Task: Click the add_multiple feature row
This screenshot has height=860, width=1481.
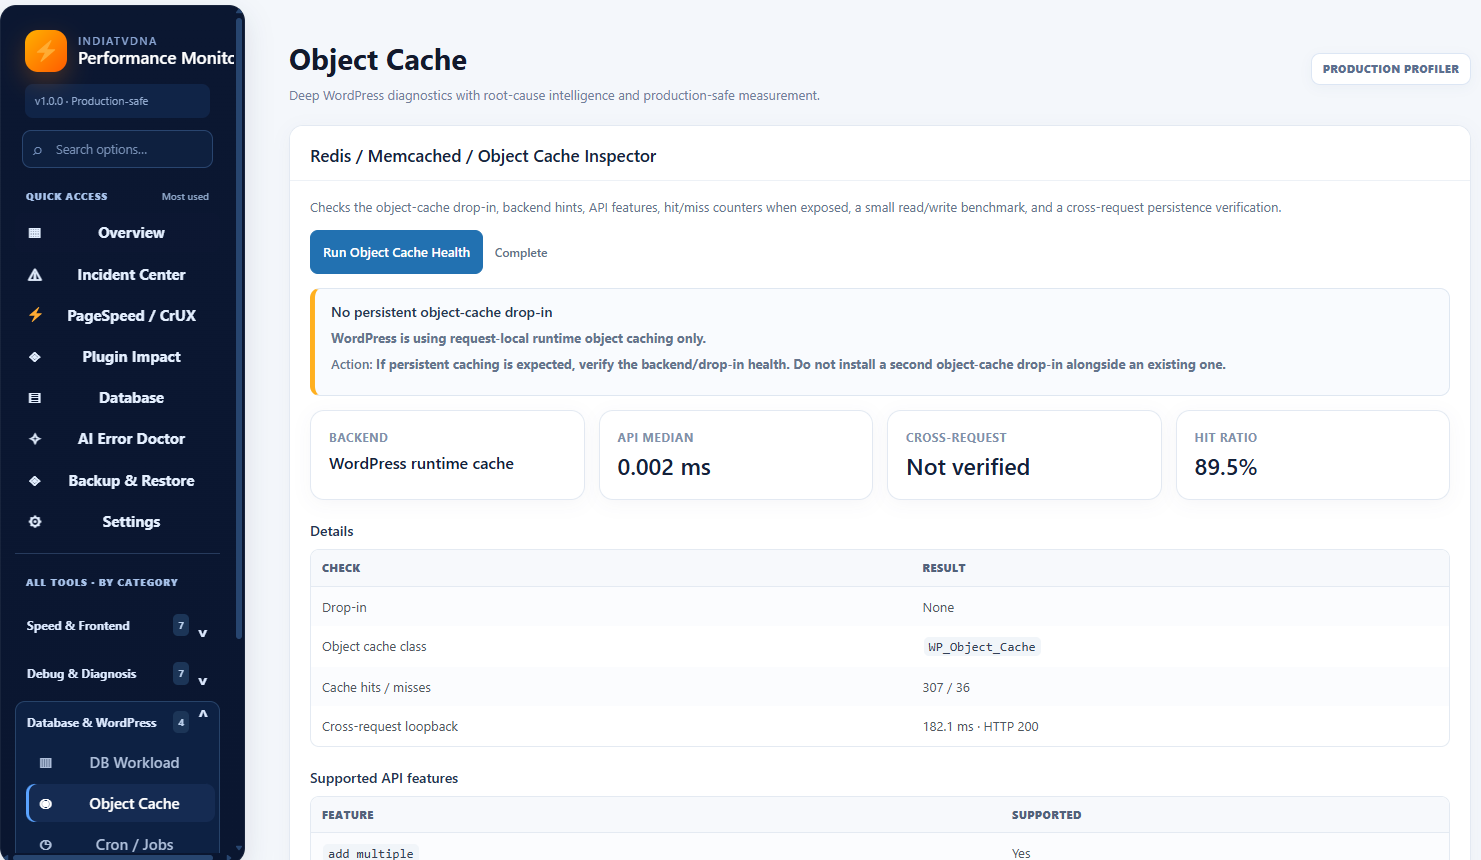Action: coord(879,850)
